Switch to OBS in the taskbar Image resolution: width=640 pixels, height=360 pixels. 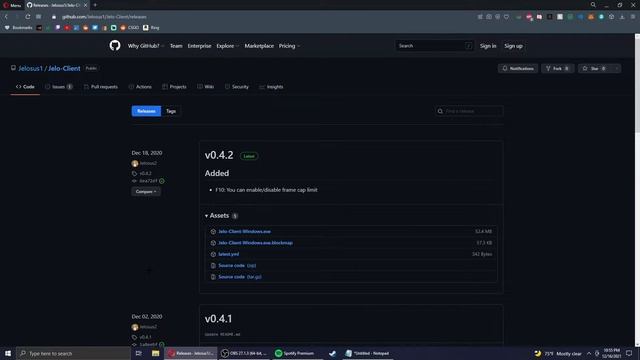(x=244, y=353)
